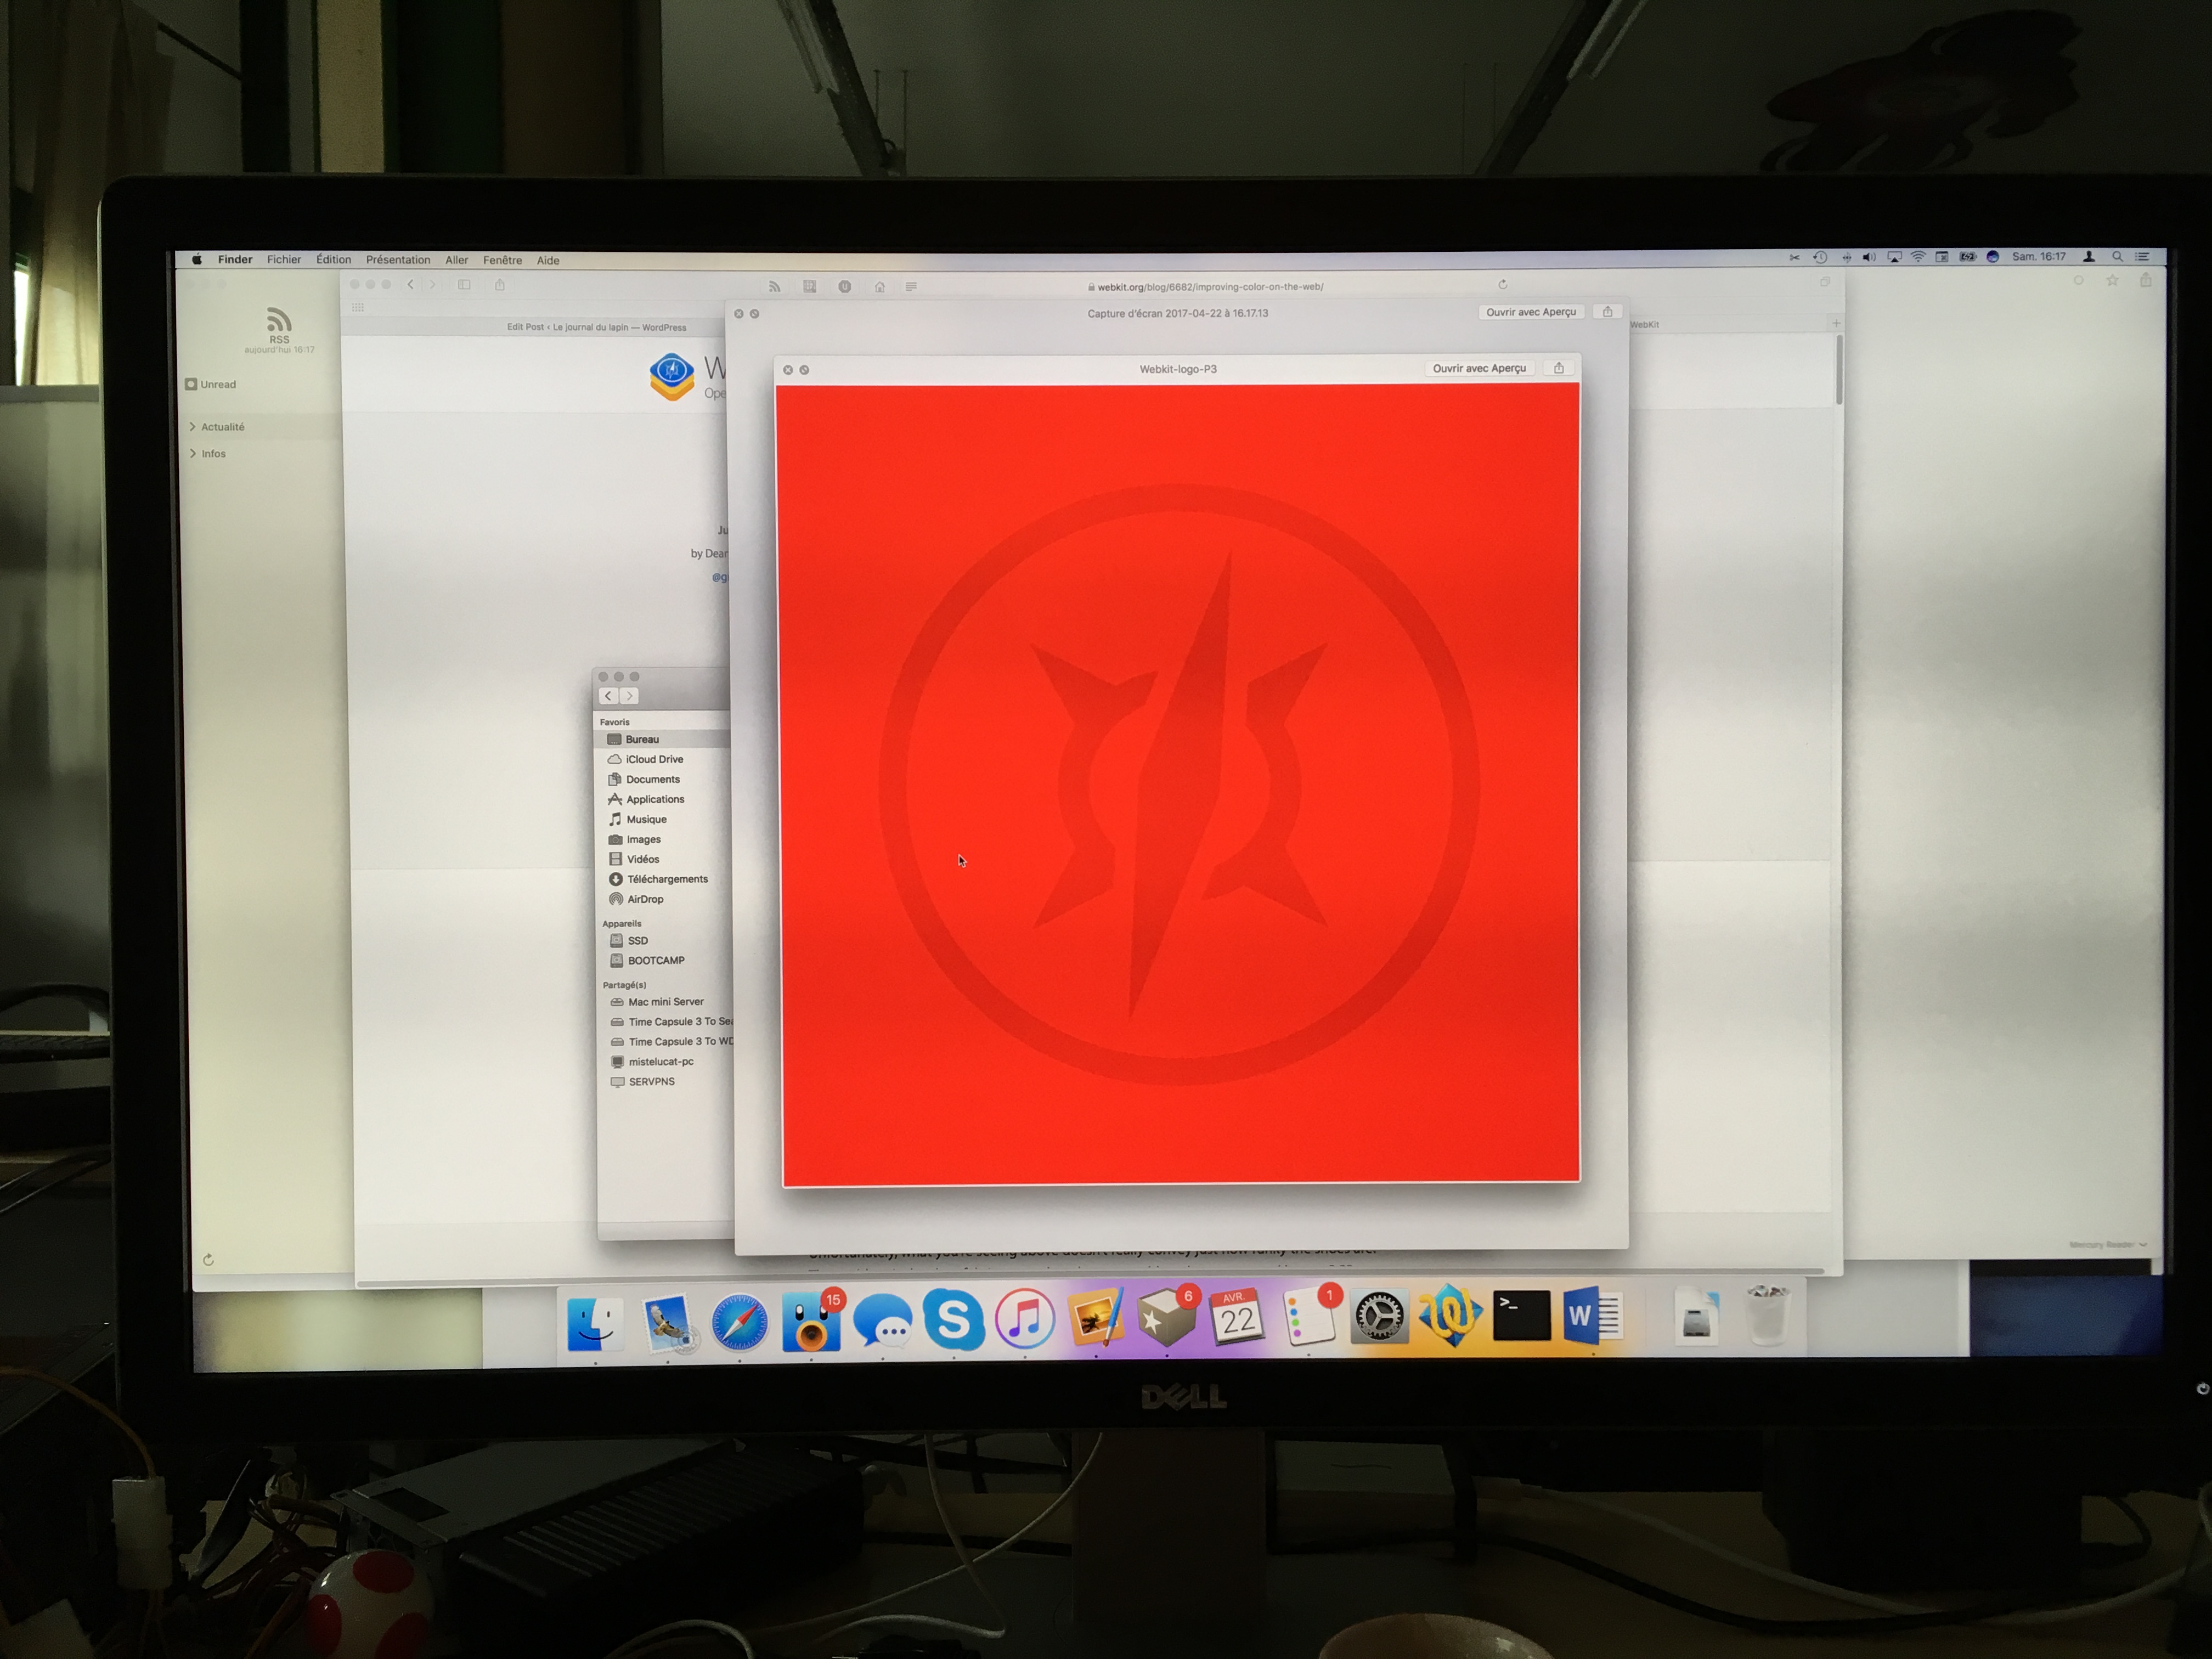This screenshot has height=1659, width=2212.
Task: Open Messages from the Dock
Action: [x=882, y=1322]
